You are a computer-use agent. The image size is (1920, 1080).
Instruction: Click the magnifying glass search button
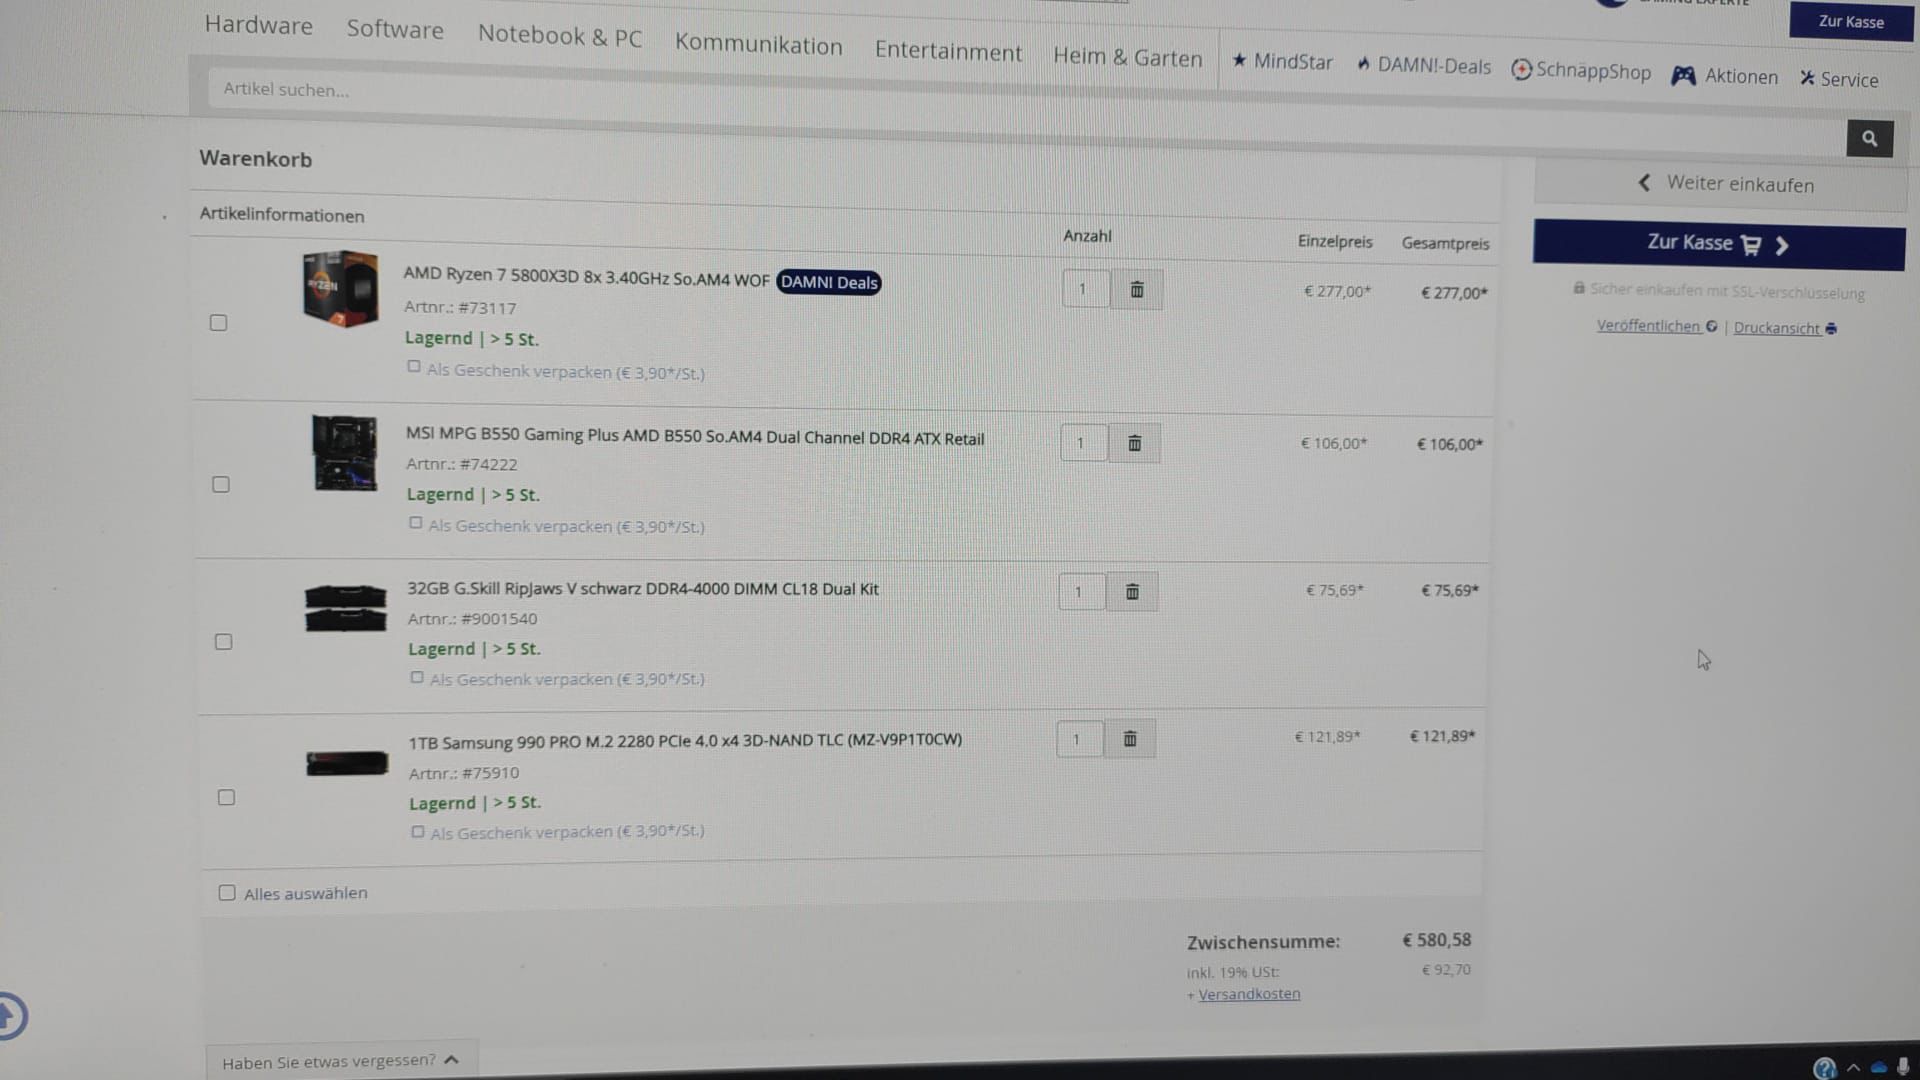point(1869,139)
